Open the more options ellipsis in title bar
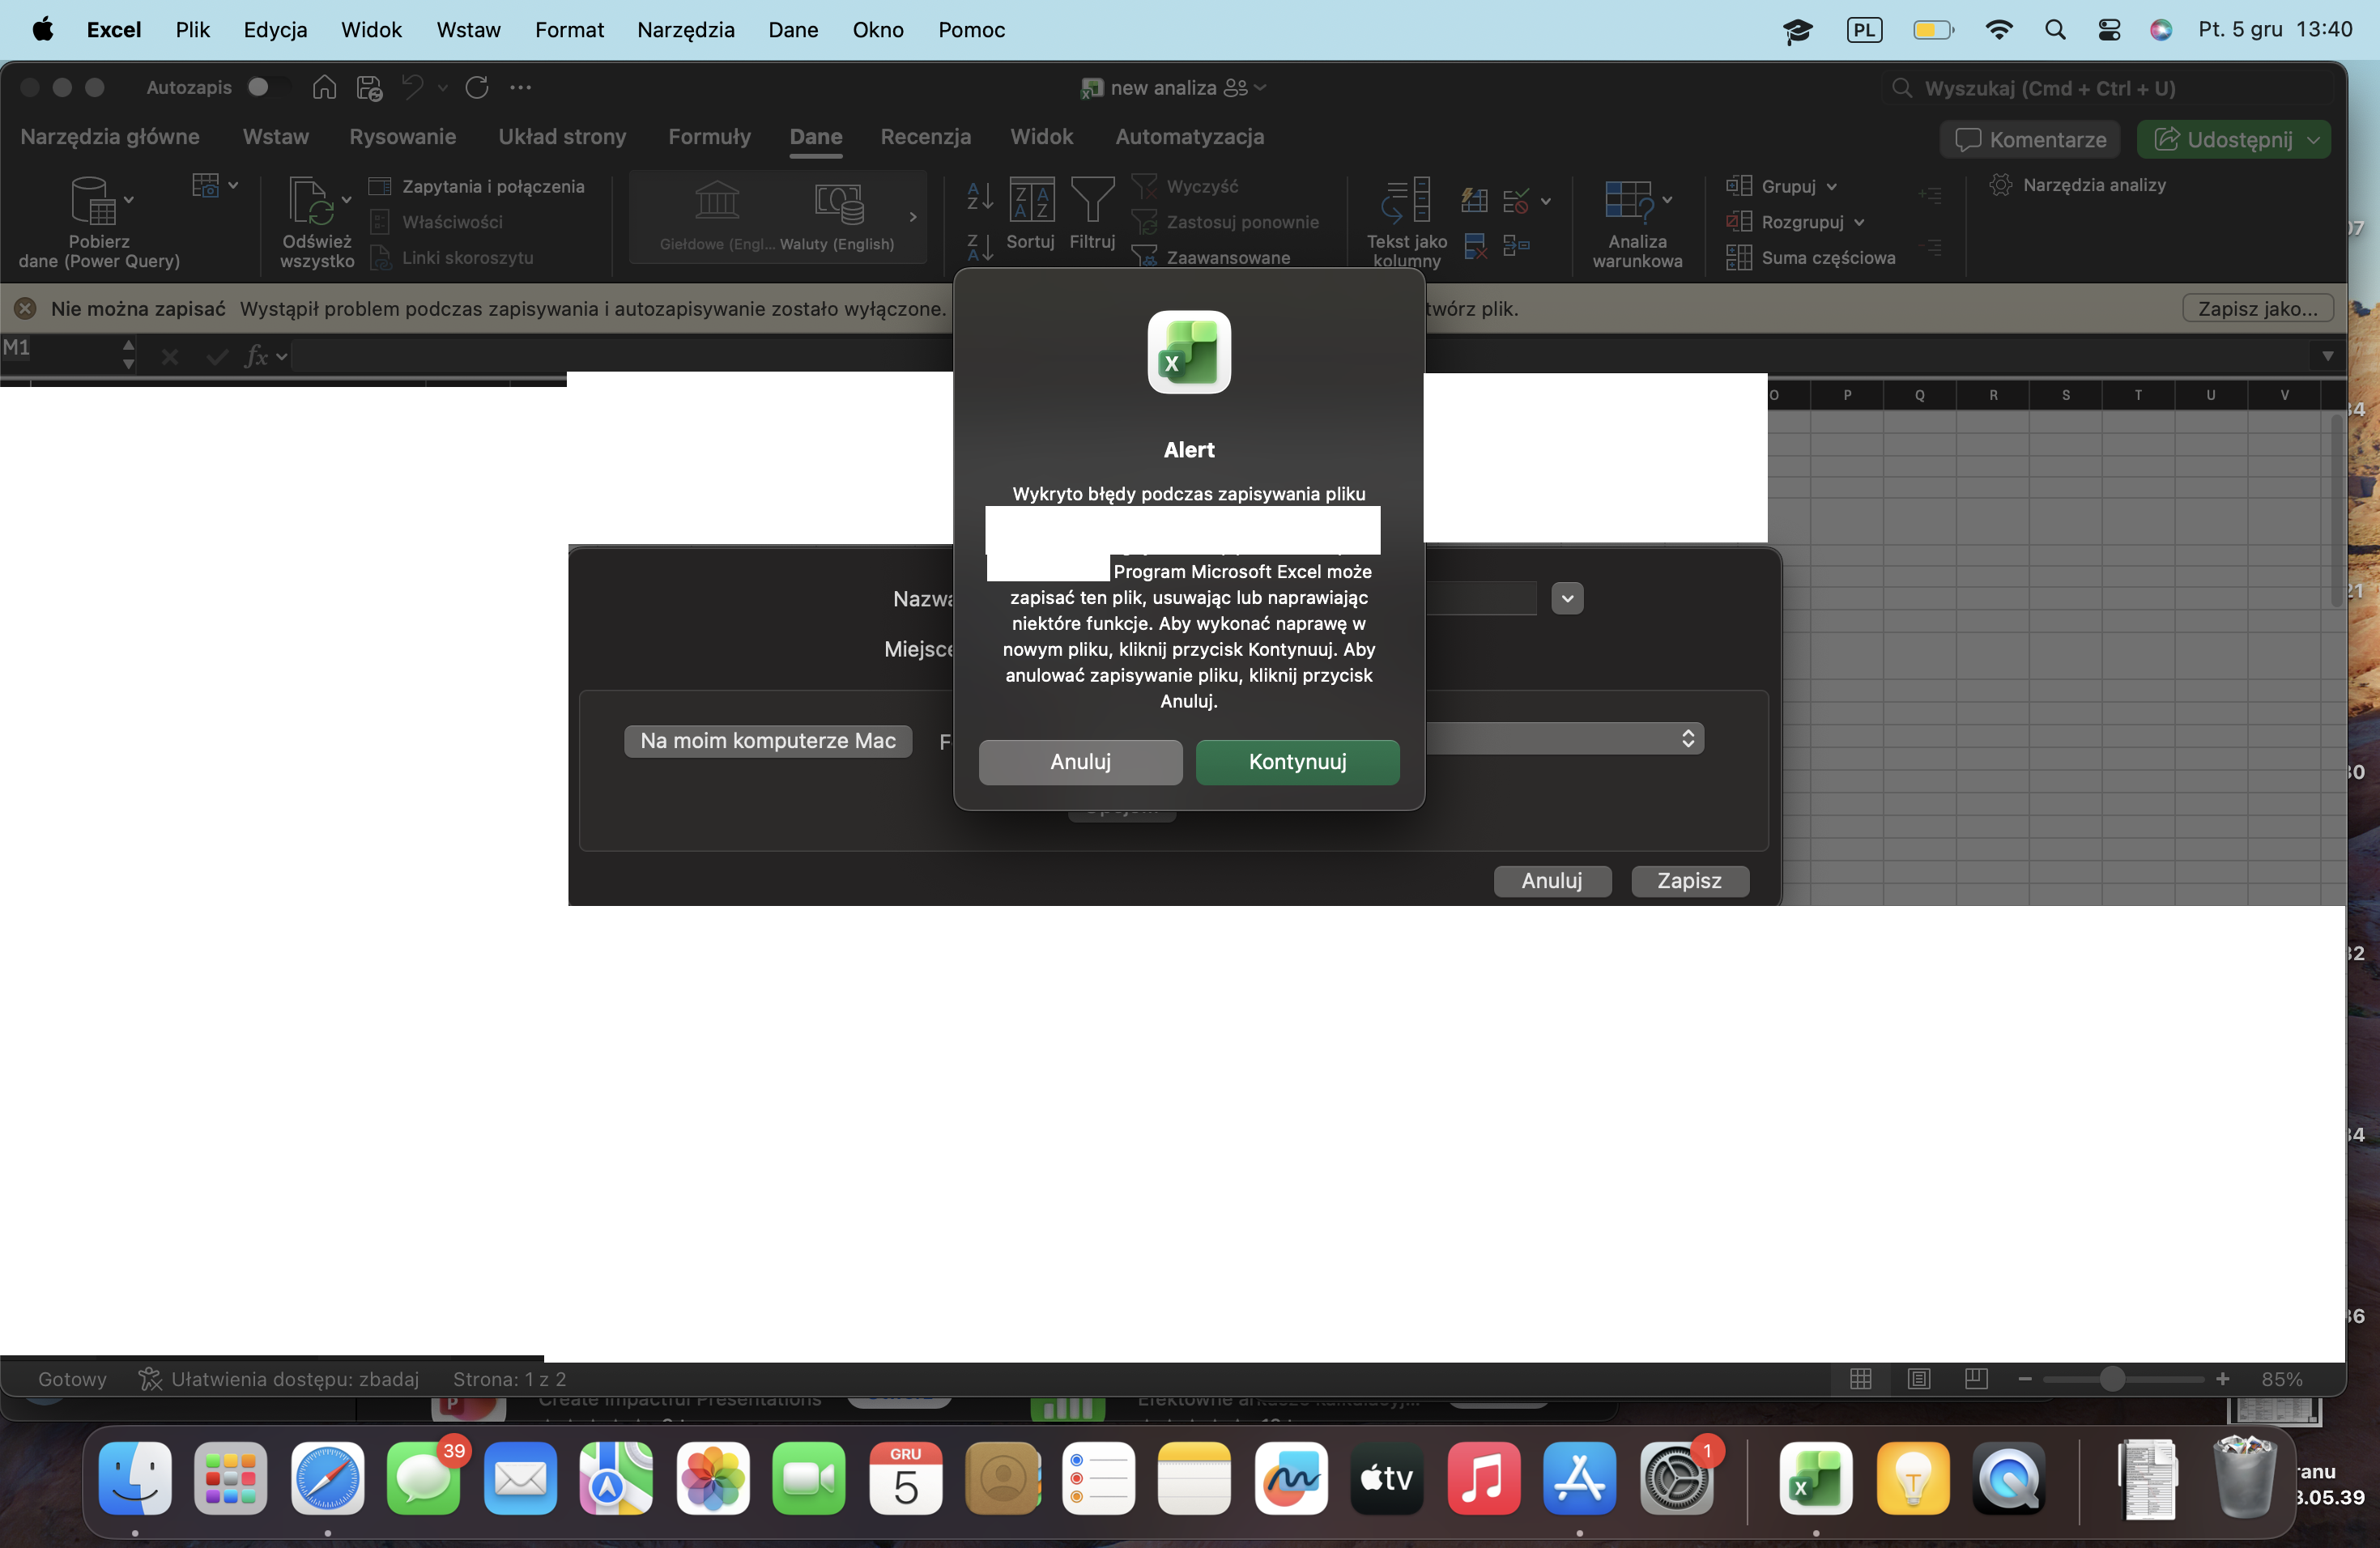The width and height of the screenshot is (2380, 1548). (520, 88)
